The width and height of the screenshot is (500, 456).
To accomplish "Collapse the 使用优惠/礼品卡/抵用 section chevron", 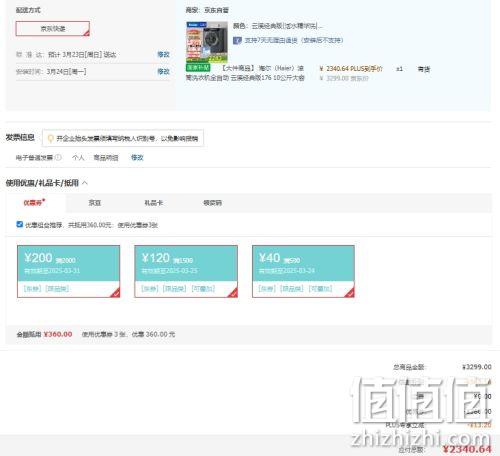I will tap(85, 183).
